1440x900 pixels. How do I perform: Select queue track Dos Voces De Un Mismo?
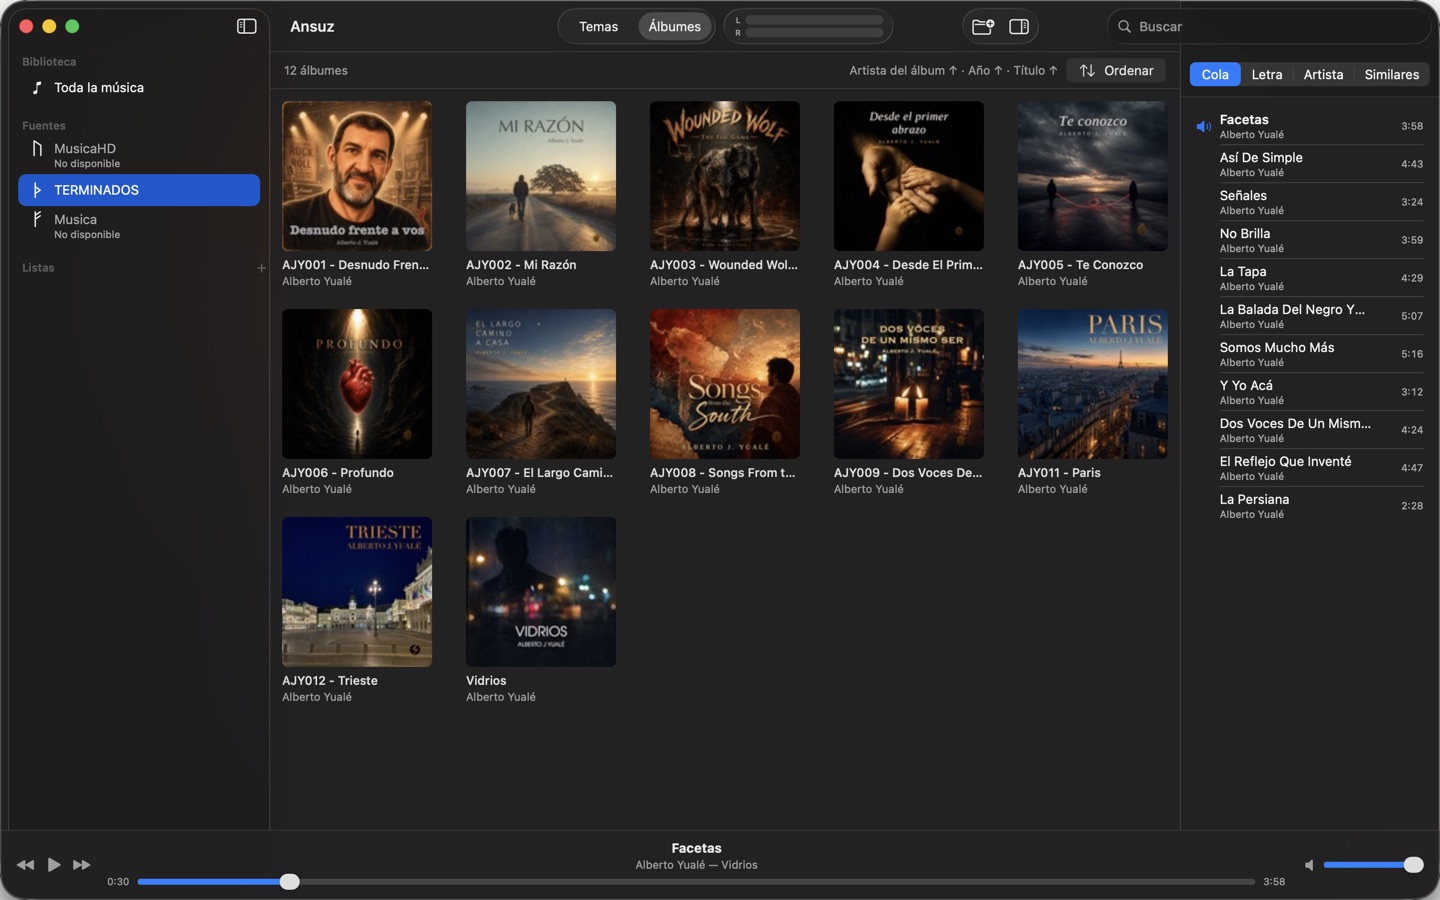point(1309,430)
